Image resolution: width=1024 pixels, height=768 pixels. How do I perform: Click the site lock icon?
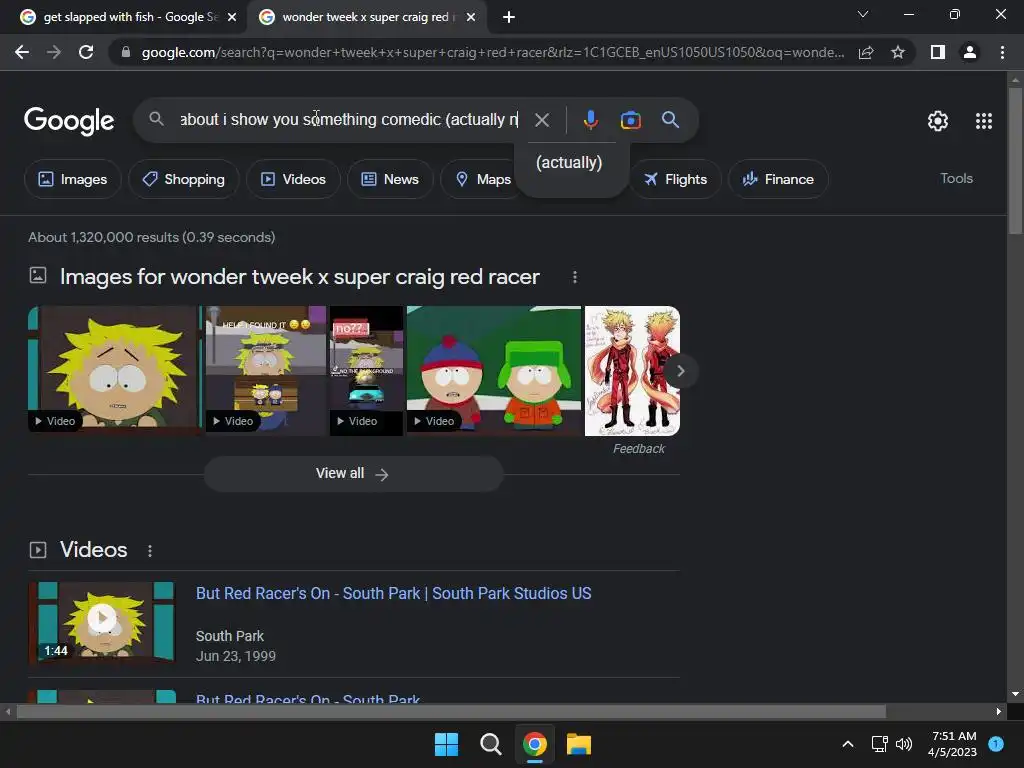125,52
